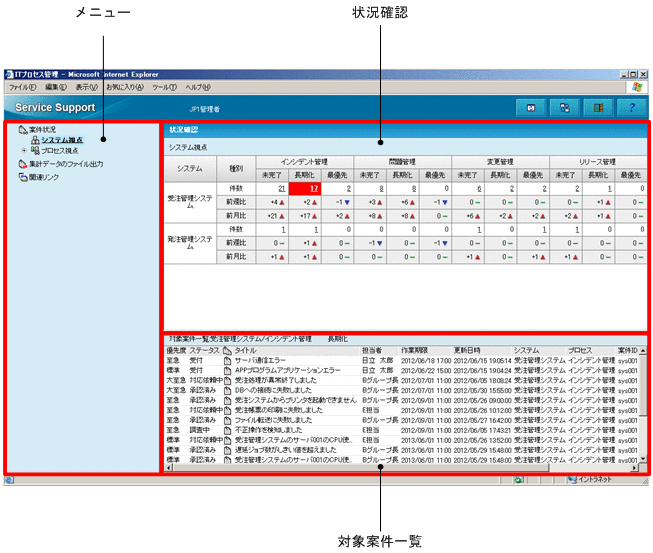Viewport: 653px width, 553px height.
Task: Click 受注管理システム インシデント管理 最優先 count 2
Action: [348, 189]
